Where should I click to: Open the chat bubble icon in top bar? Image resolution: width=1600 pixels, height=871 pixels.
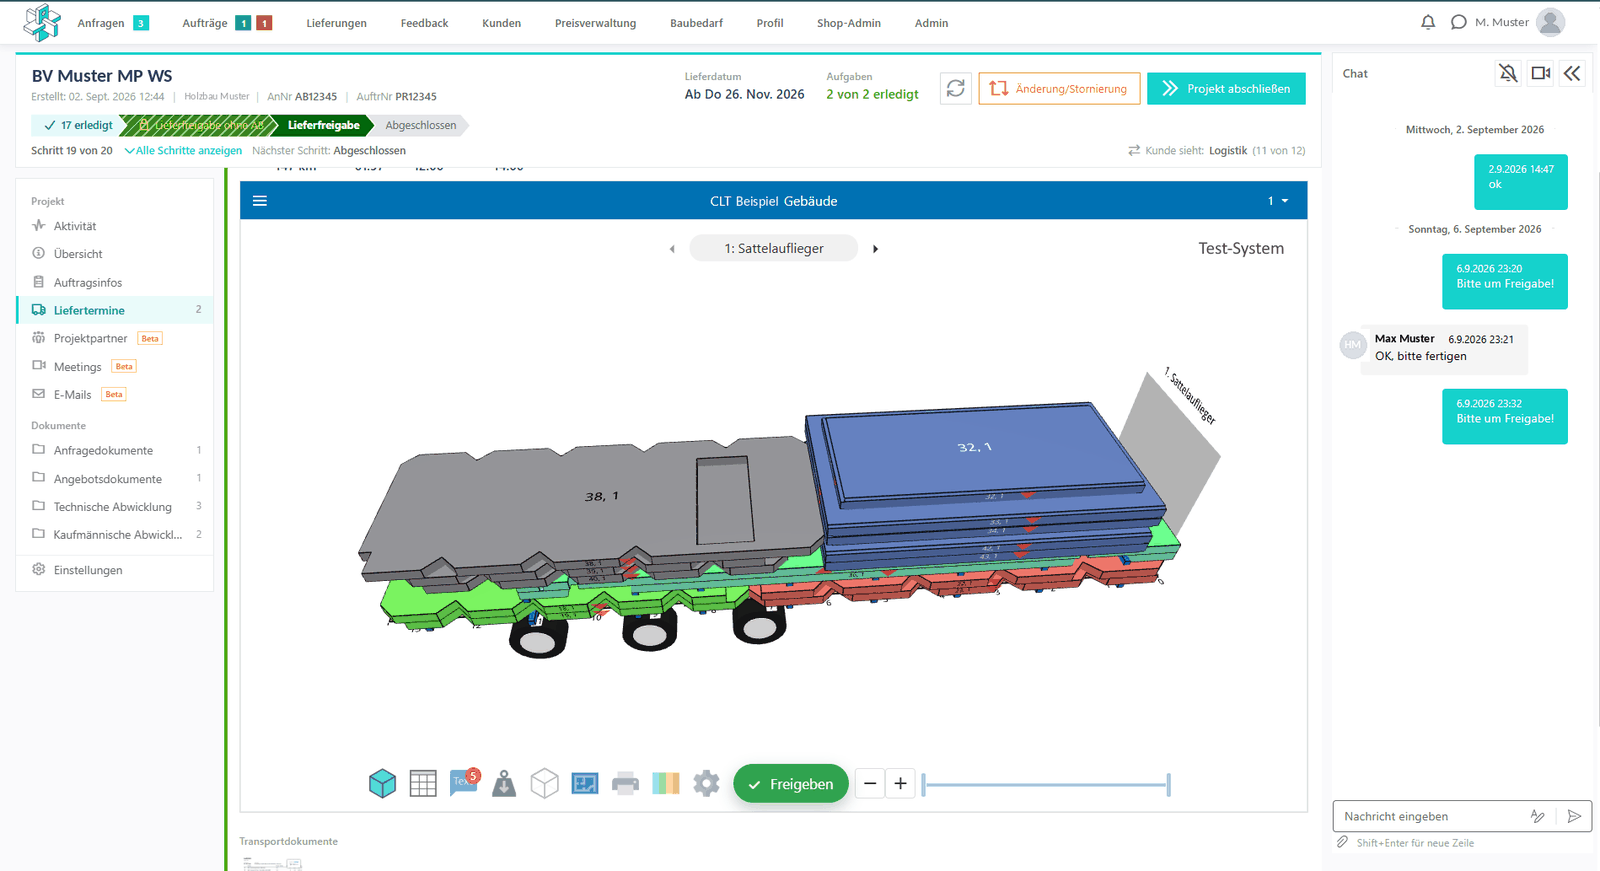coord(1459,22)
